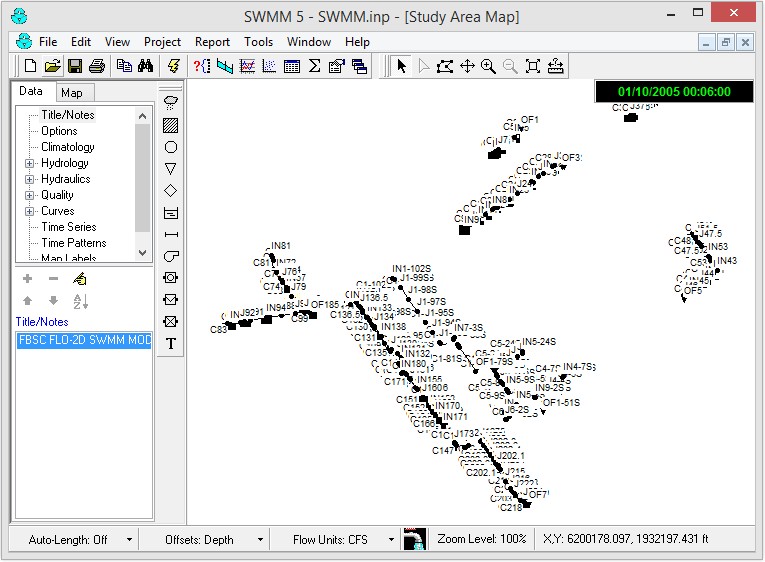
Task: Click the Edit object hand icon
Action: coord(79,279)
